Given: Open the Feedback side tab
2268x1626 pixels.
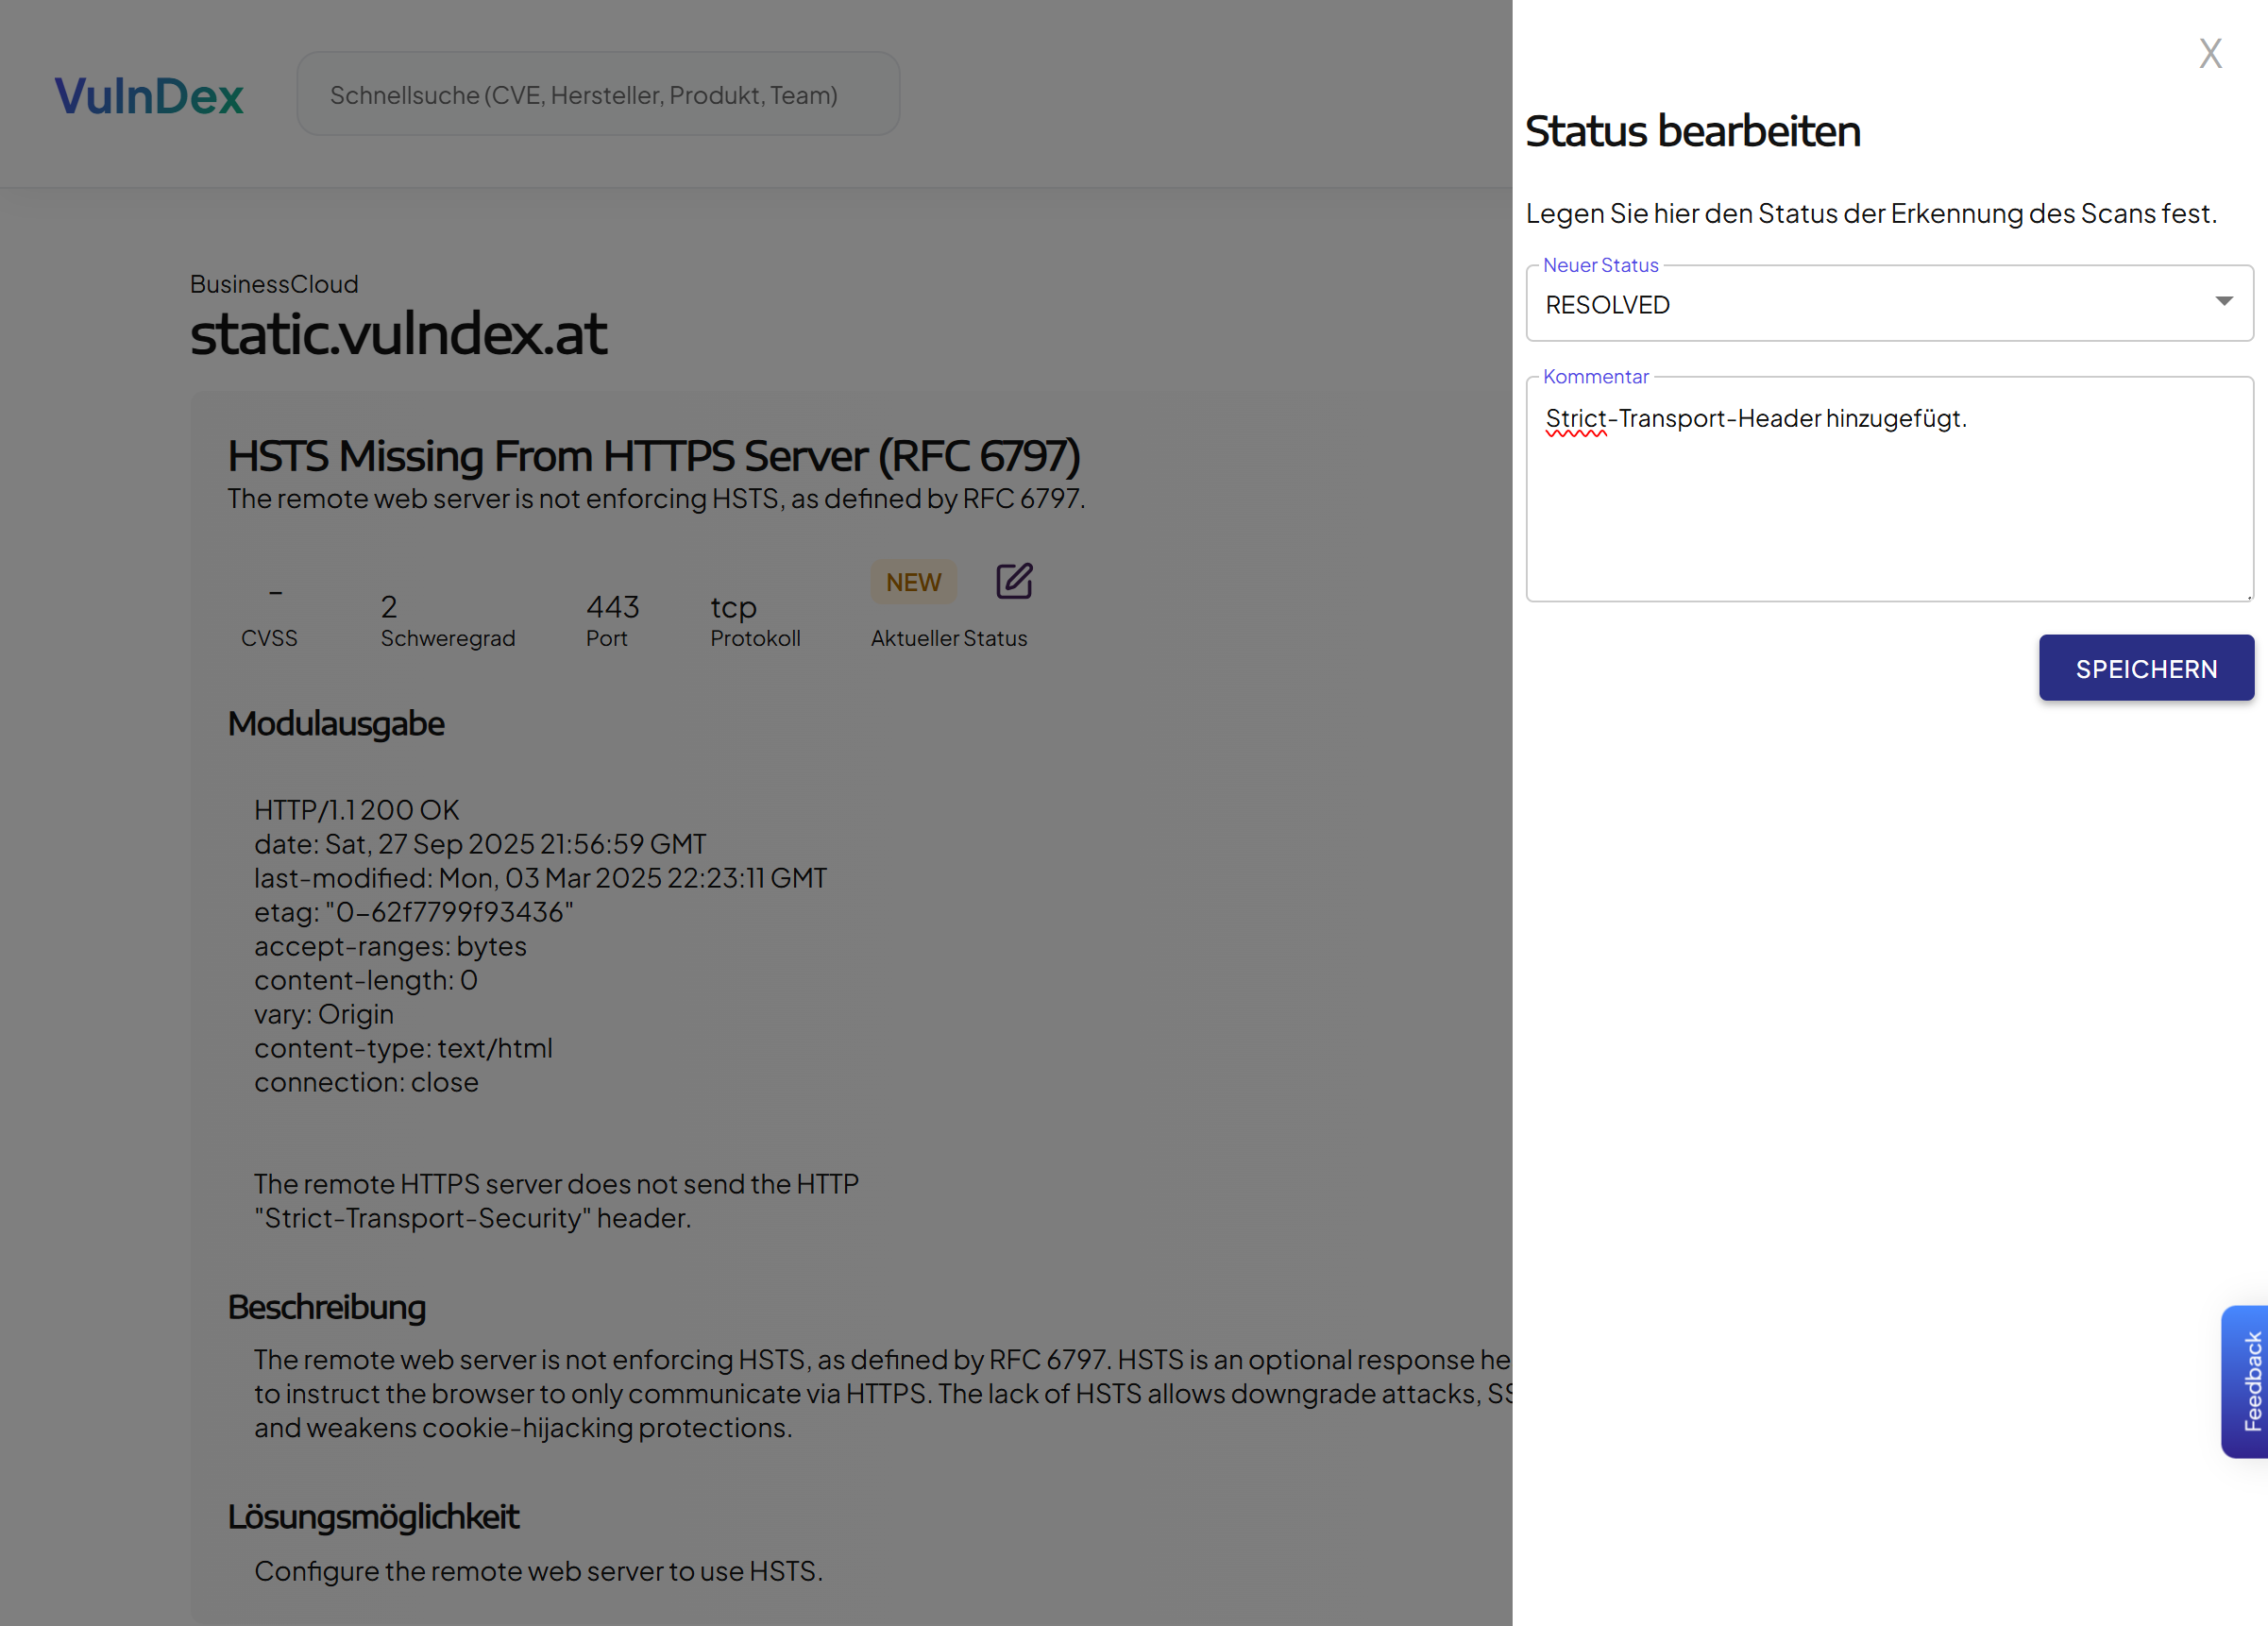Looking at the screenshot, I should 2247,1381.
